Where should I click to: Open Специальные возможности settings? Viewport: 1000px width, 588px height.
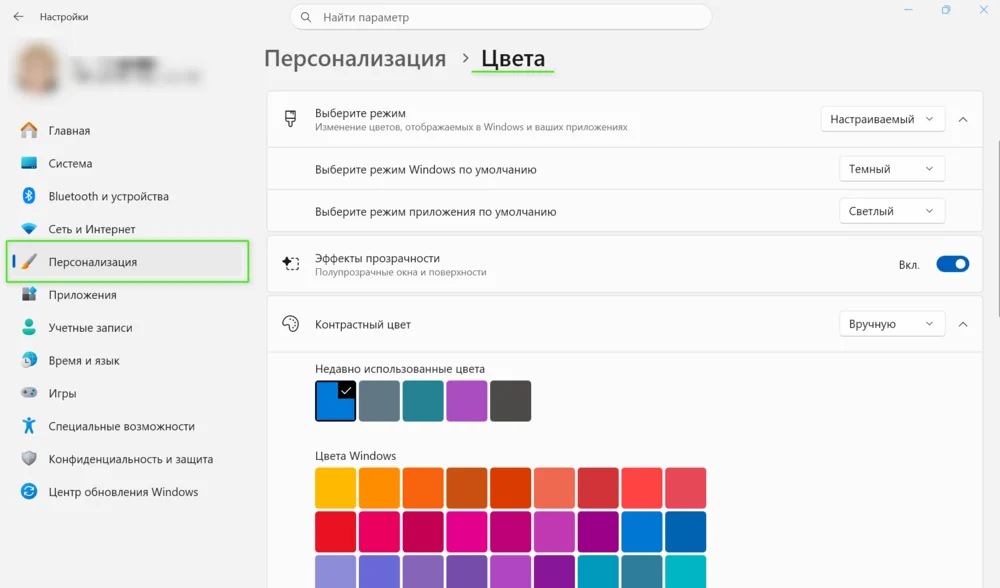coord(128,426)
